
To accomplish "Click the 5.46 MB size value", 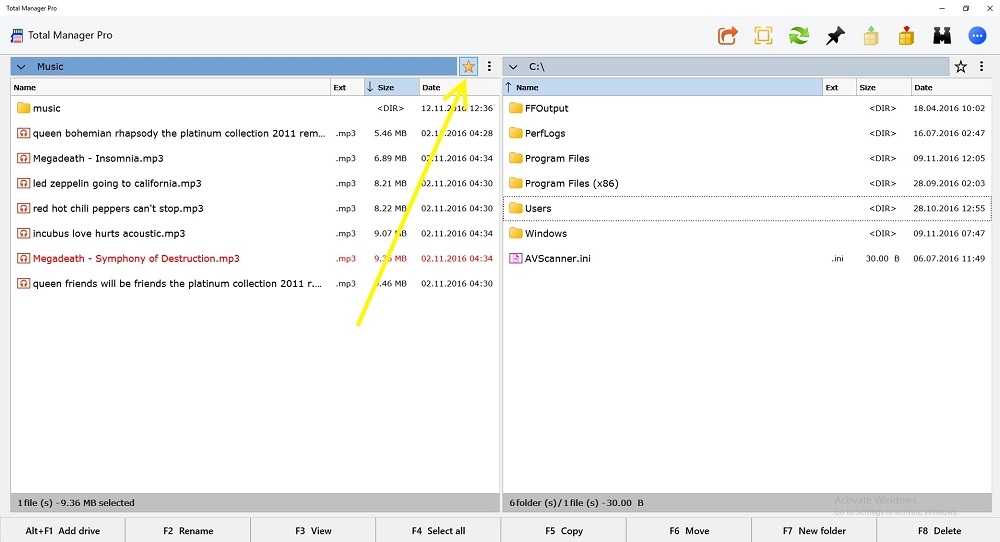I will pyautogui.click(x=390, y=133).
